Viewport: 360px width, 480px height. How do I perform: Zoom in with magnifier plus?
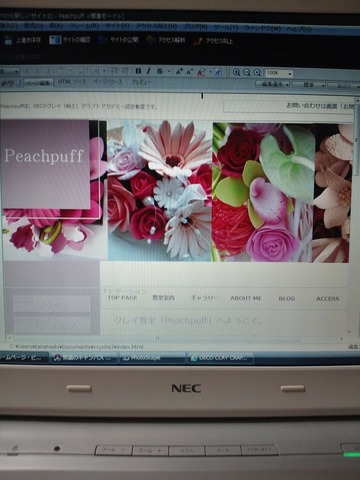tap(236, 72)
